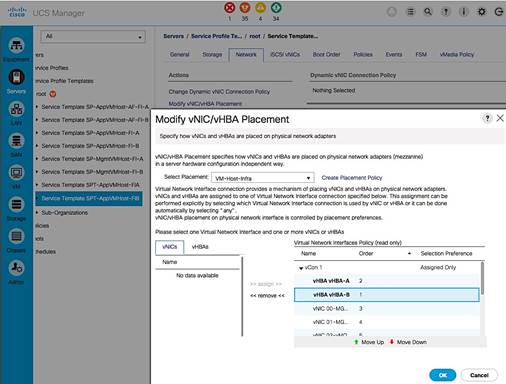Viewport: 506px width, 384px height.
Task: Open the Select Placement VM-Host-Infra dropdown
Action: 263,178
